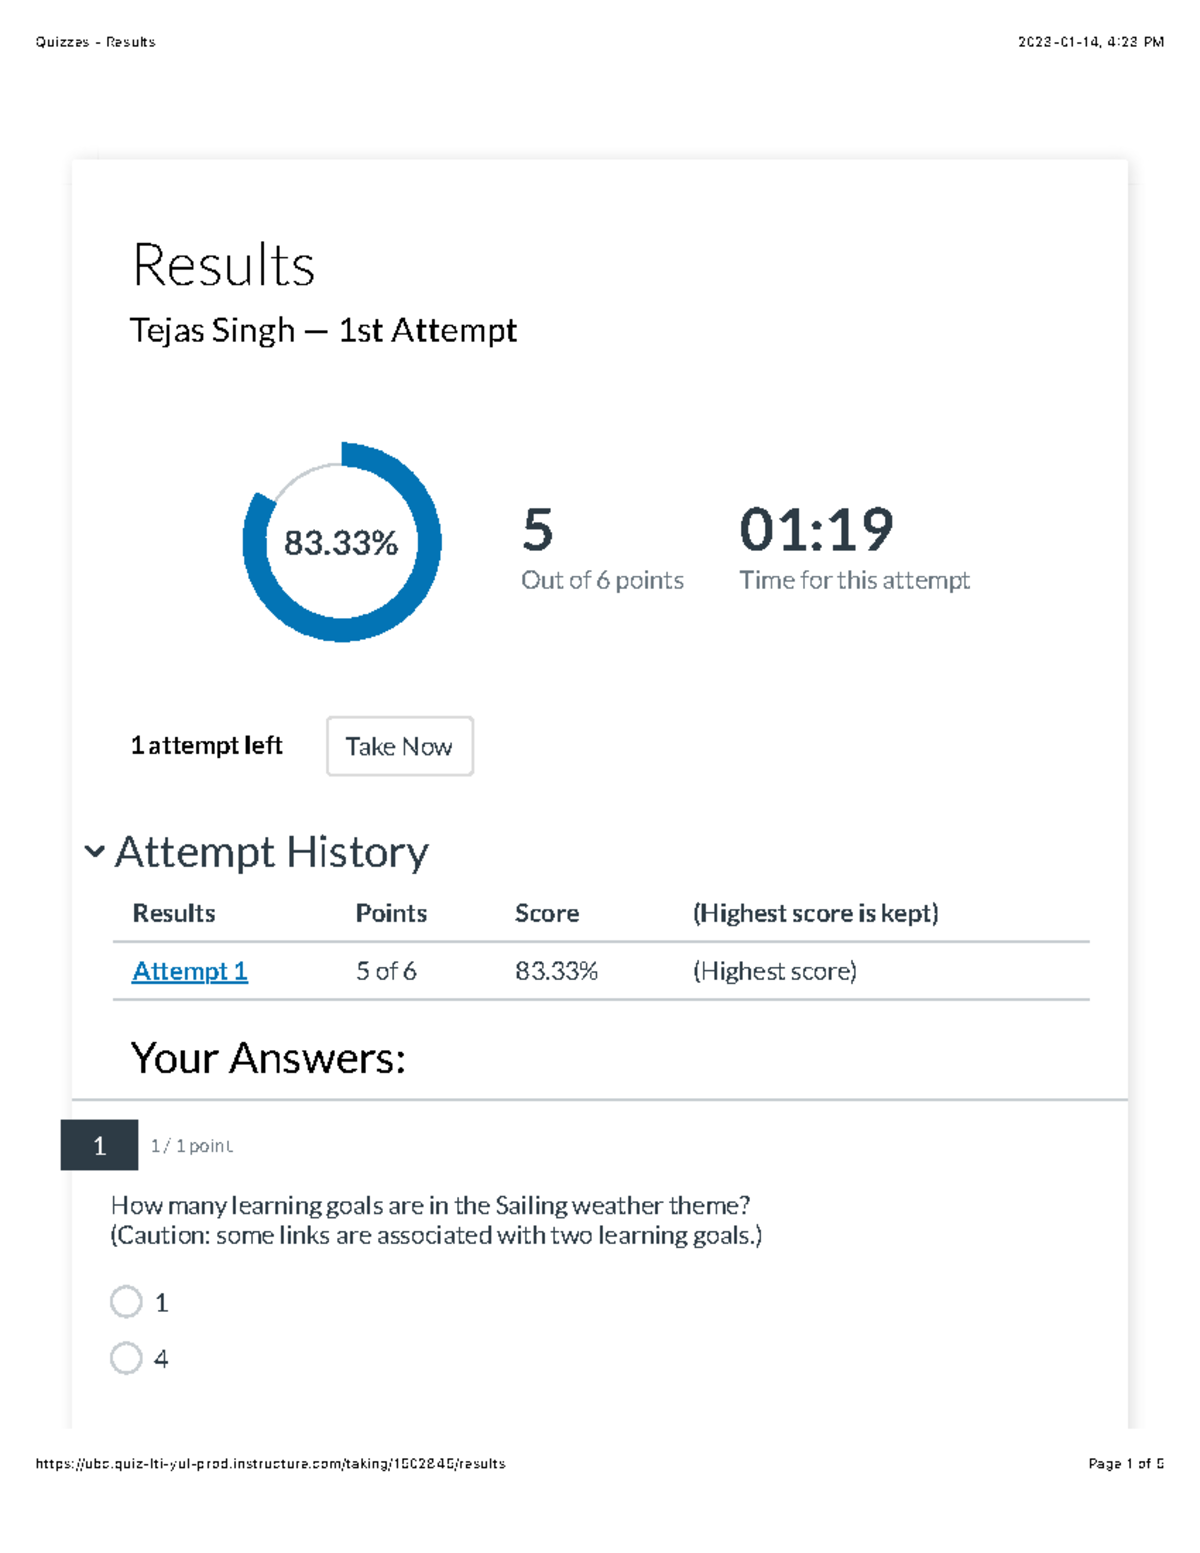Select answer option 4 radio button
The height and width of the screenshot is (1553, 1200).
click(x=126, y=1358)
